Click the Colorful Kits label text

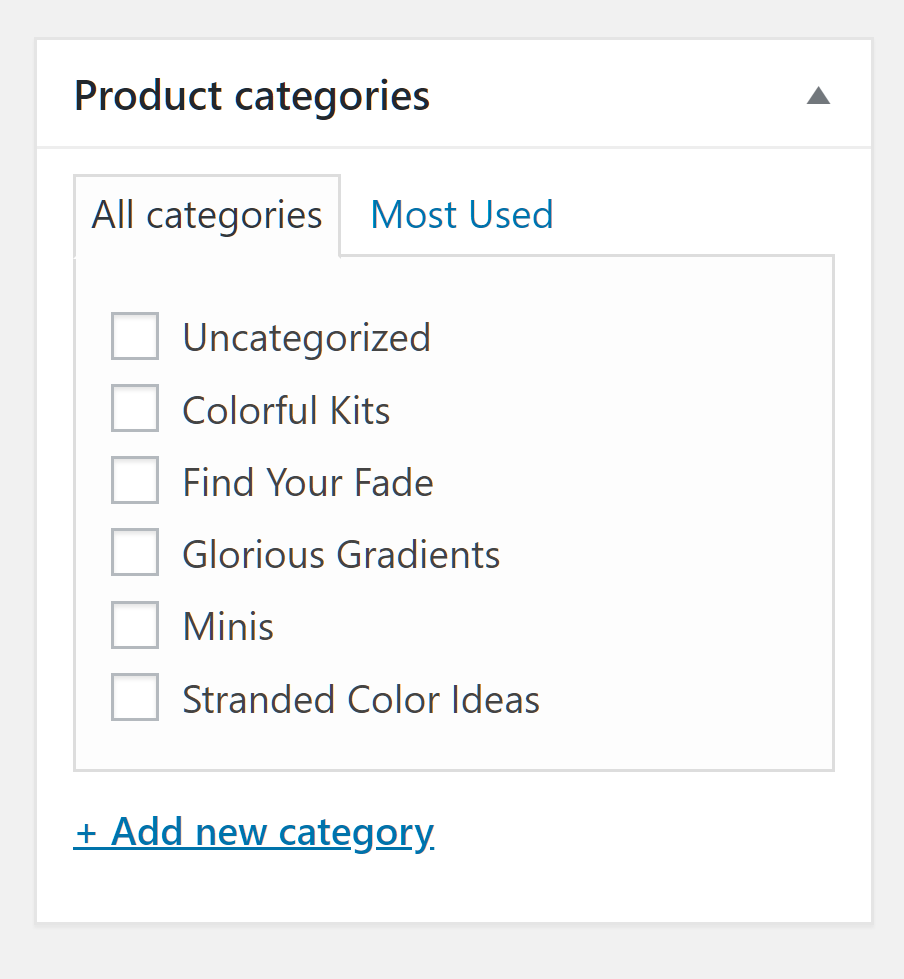pos(286,410)
